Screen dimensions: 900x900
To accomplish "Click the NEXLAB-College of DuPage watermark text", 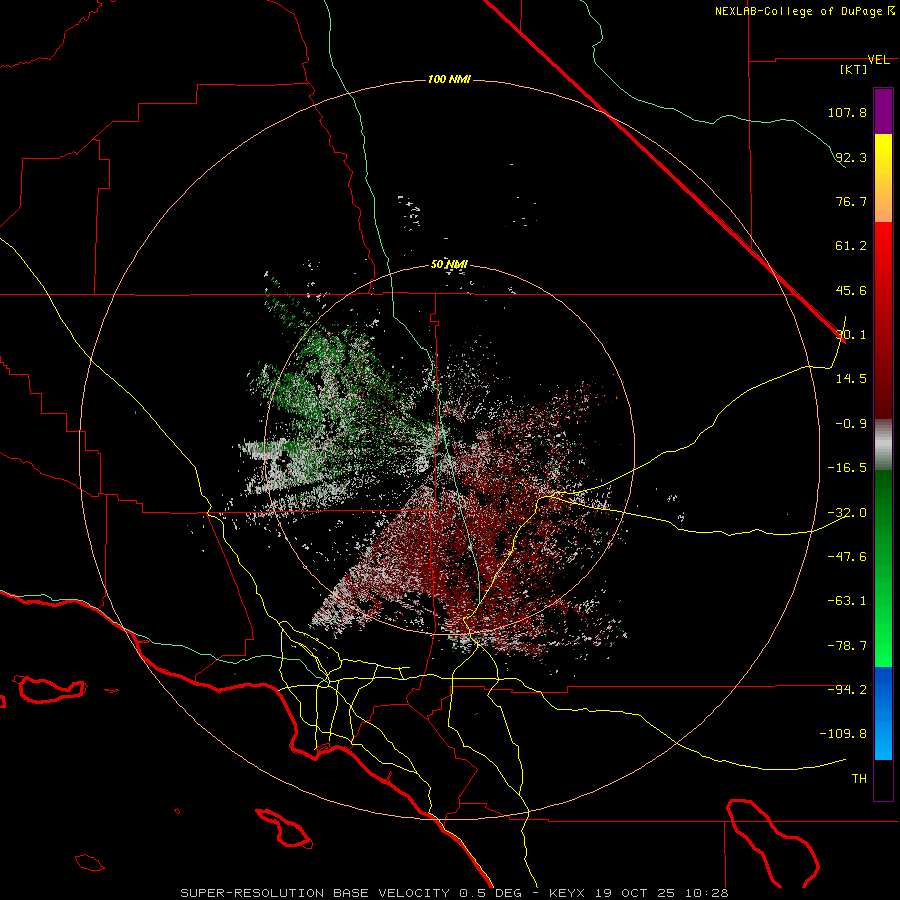I will coord(804,11).
